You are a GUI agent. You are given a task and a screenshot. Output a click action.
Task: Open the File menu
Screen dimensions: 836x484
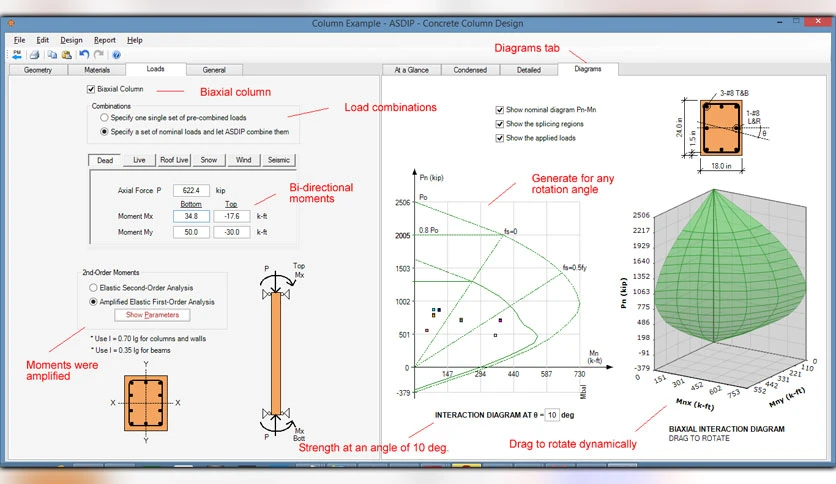pos(20,40)
